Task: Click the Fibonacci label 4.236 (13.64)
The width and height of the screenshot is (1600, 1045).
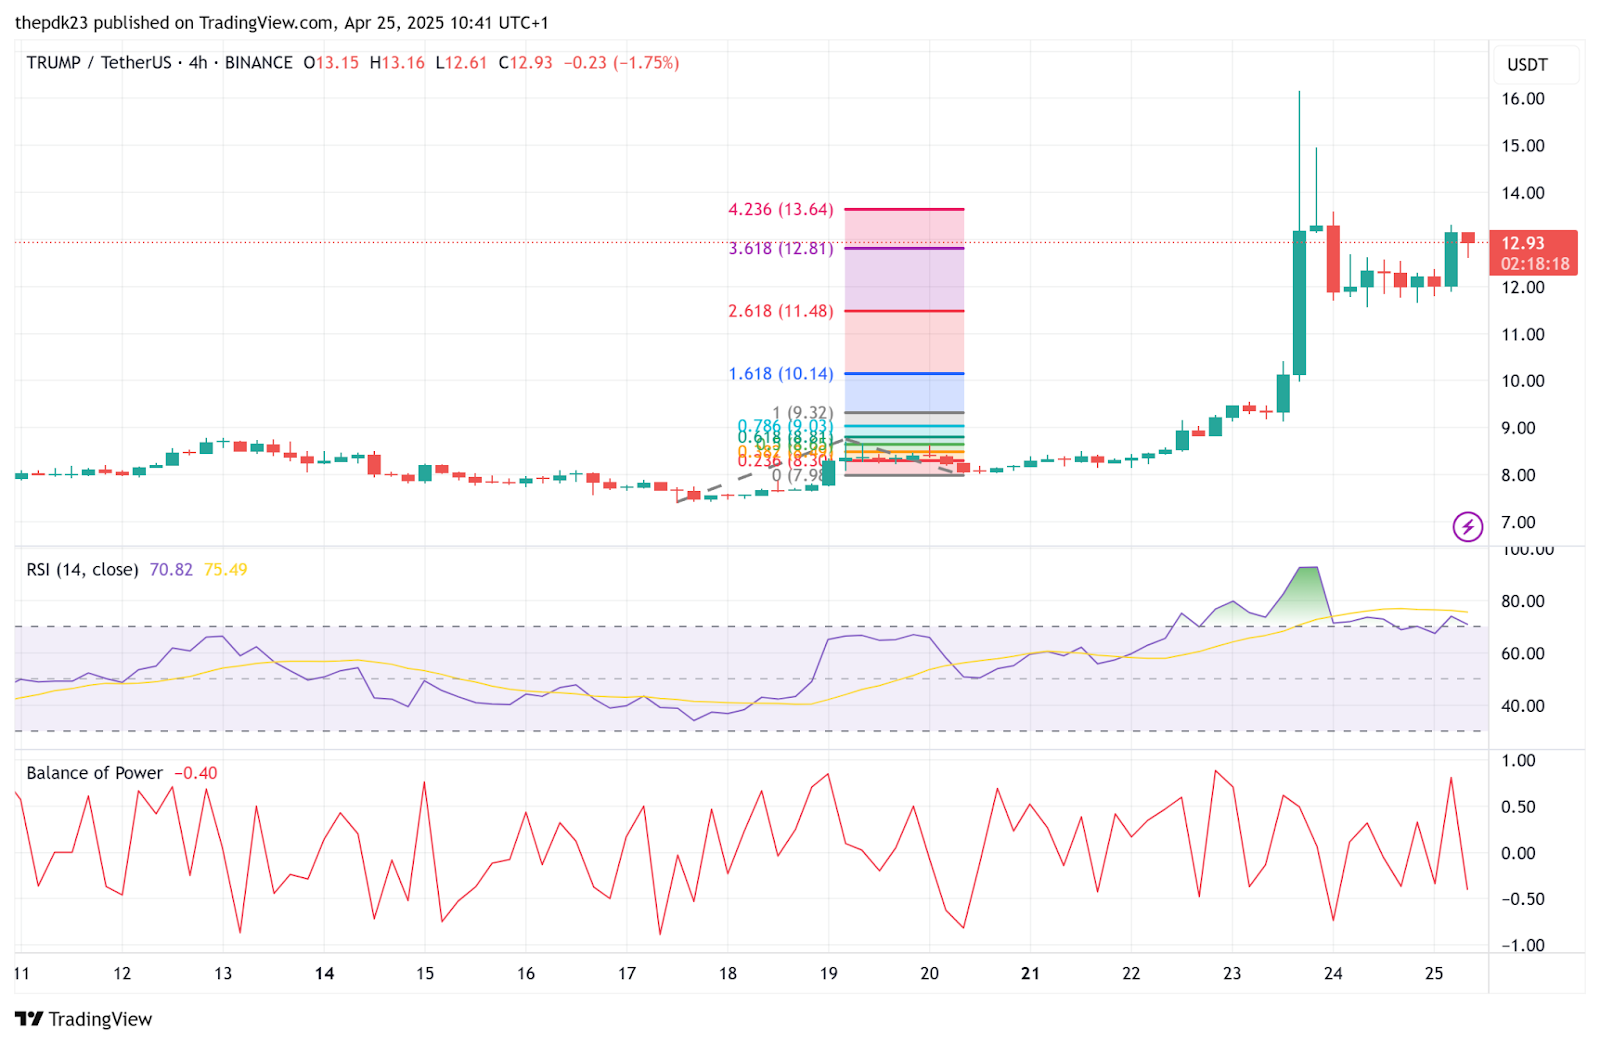Action: (x=780, y=210)
